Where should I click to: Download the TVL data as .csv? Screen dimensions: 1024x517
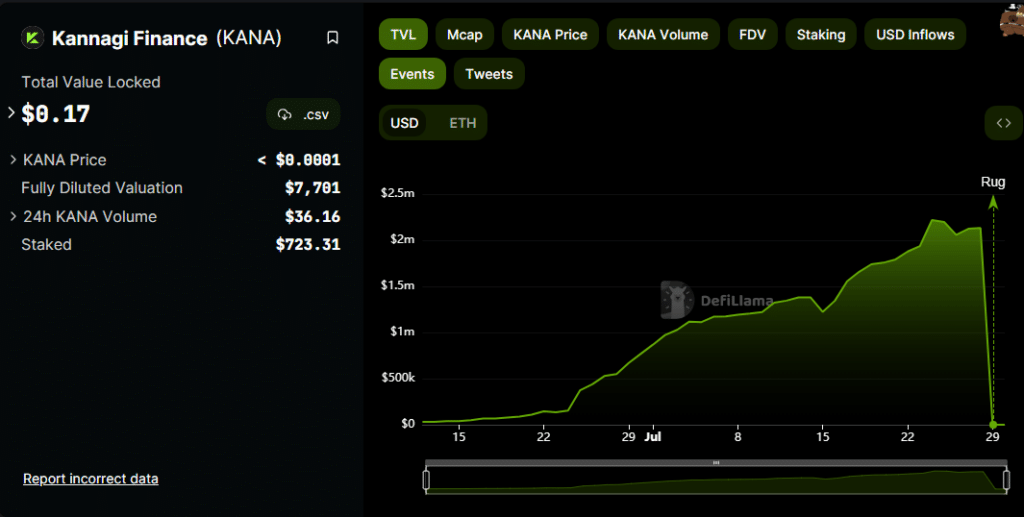click(x=303, y=115)
